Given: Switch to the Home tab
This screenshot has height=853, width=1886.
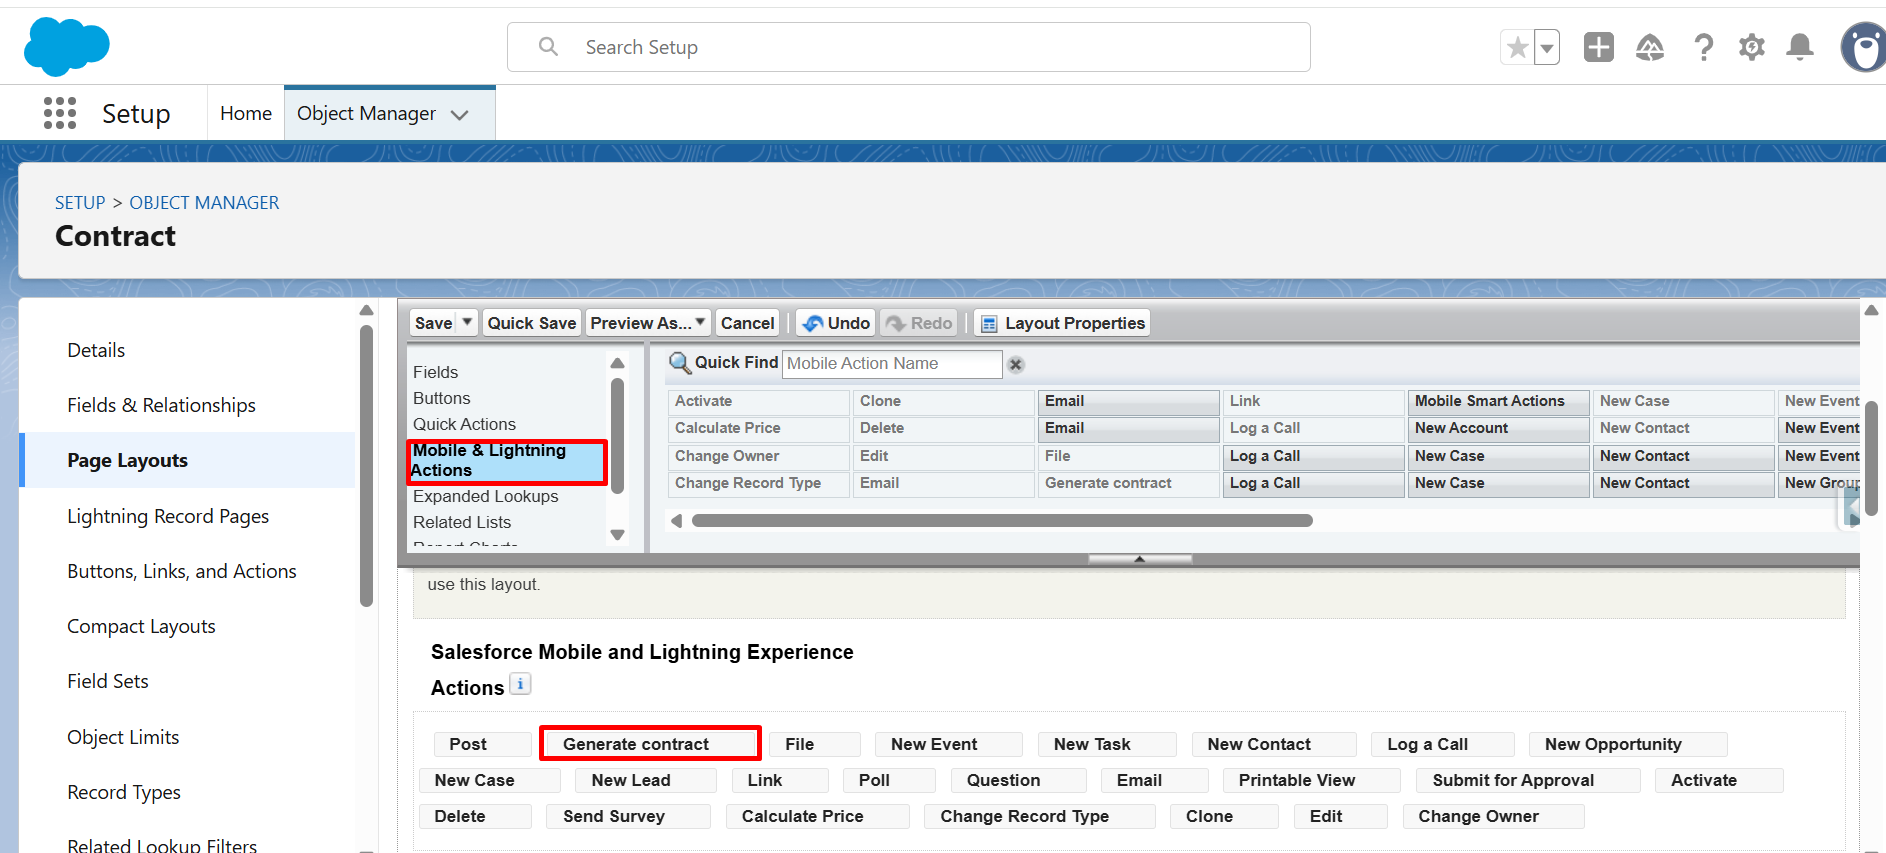Looking at the screenshot, I should (x=245, y=113).
